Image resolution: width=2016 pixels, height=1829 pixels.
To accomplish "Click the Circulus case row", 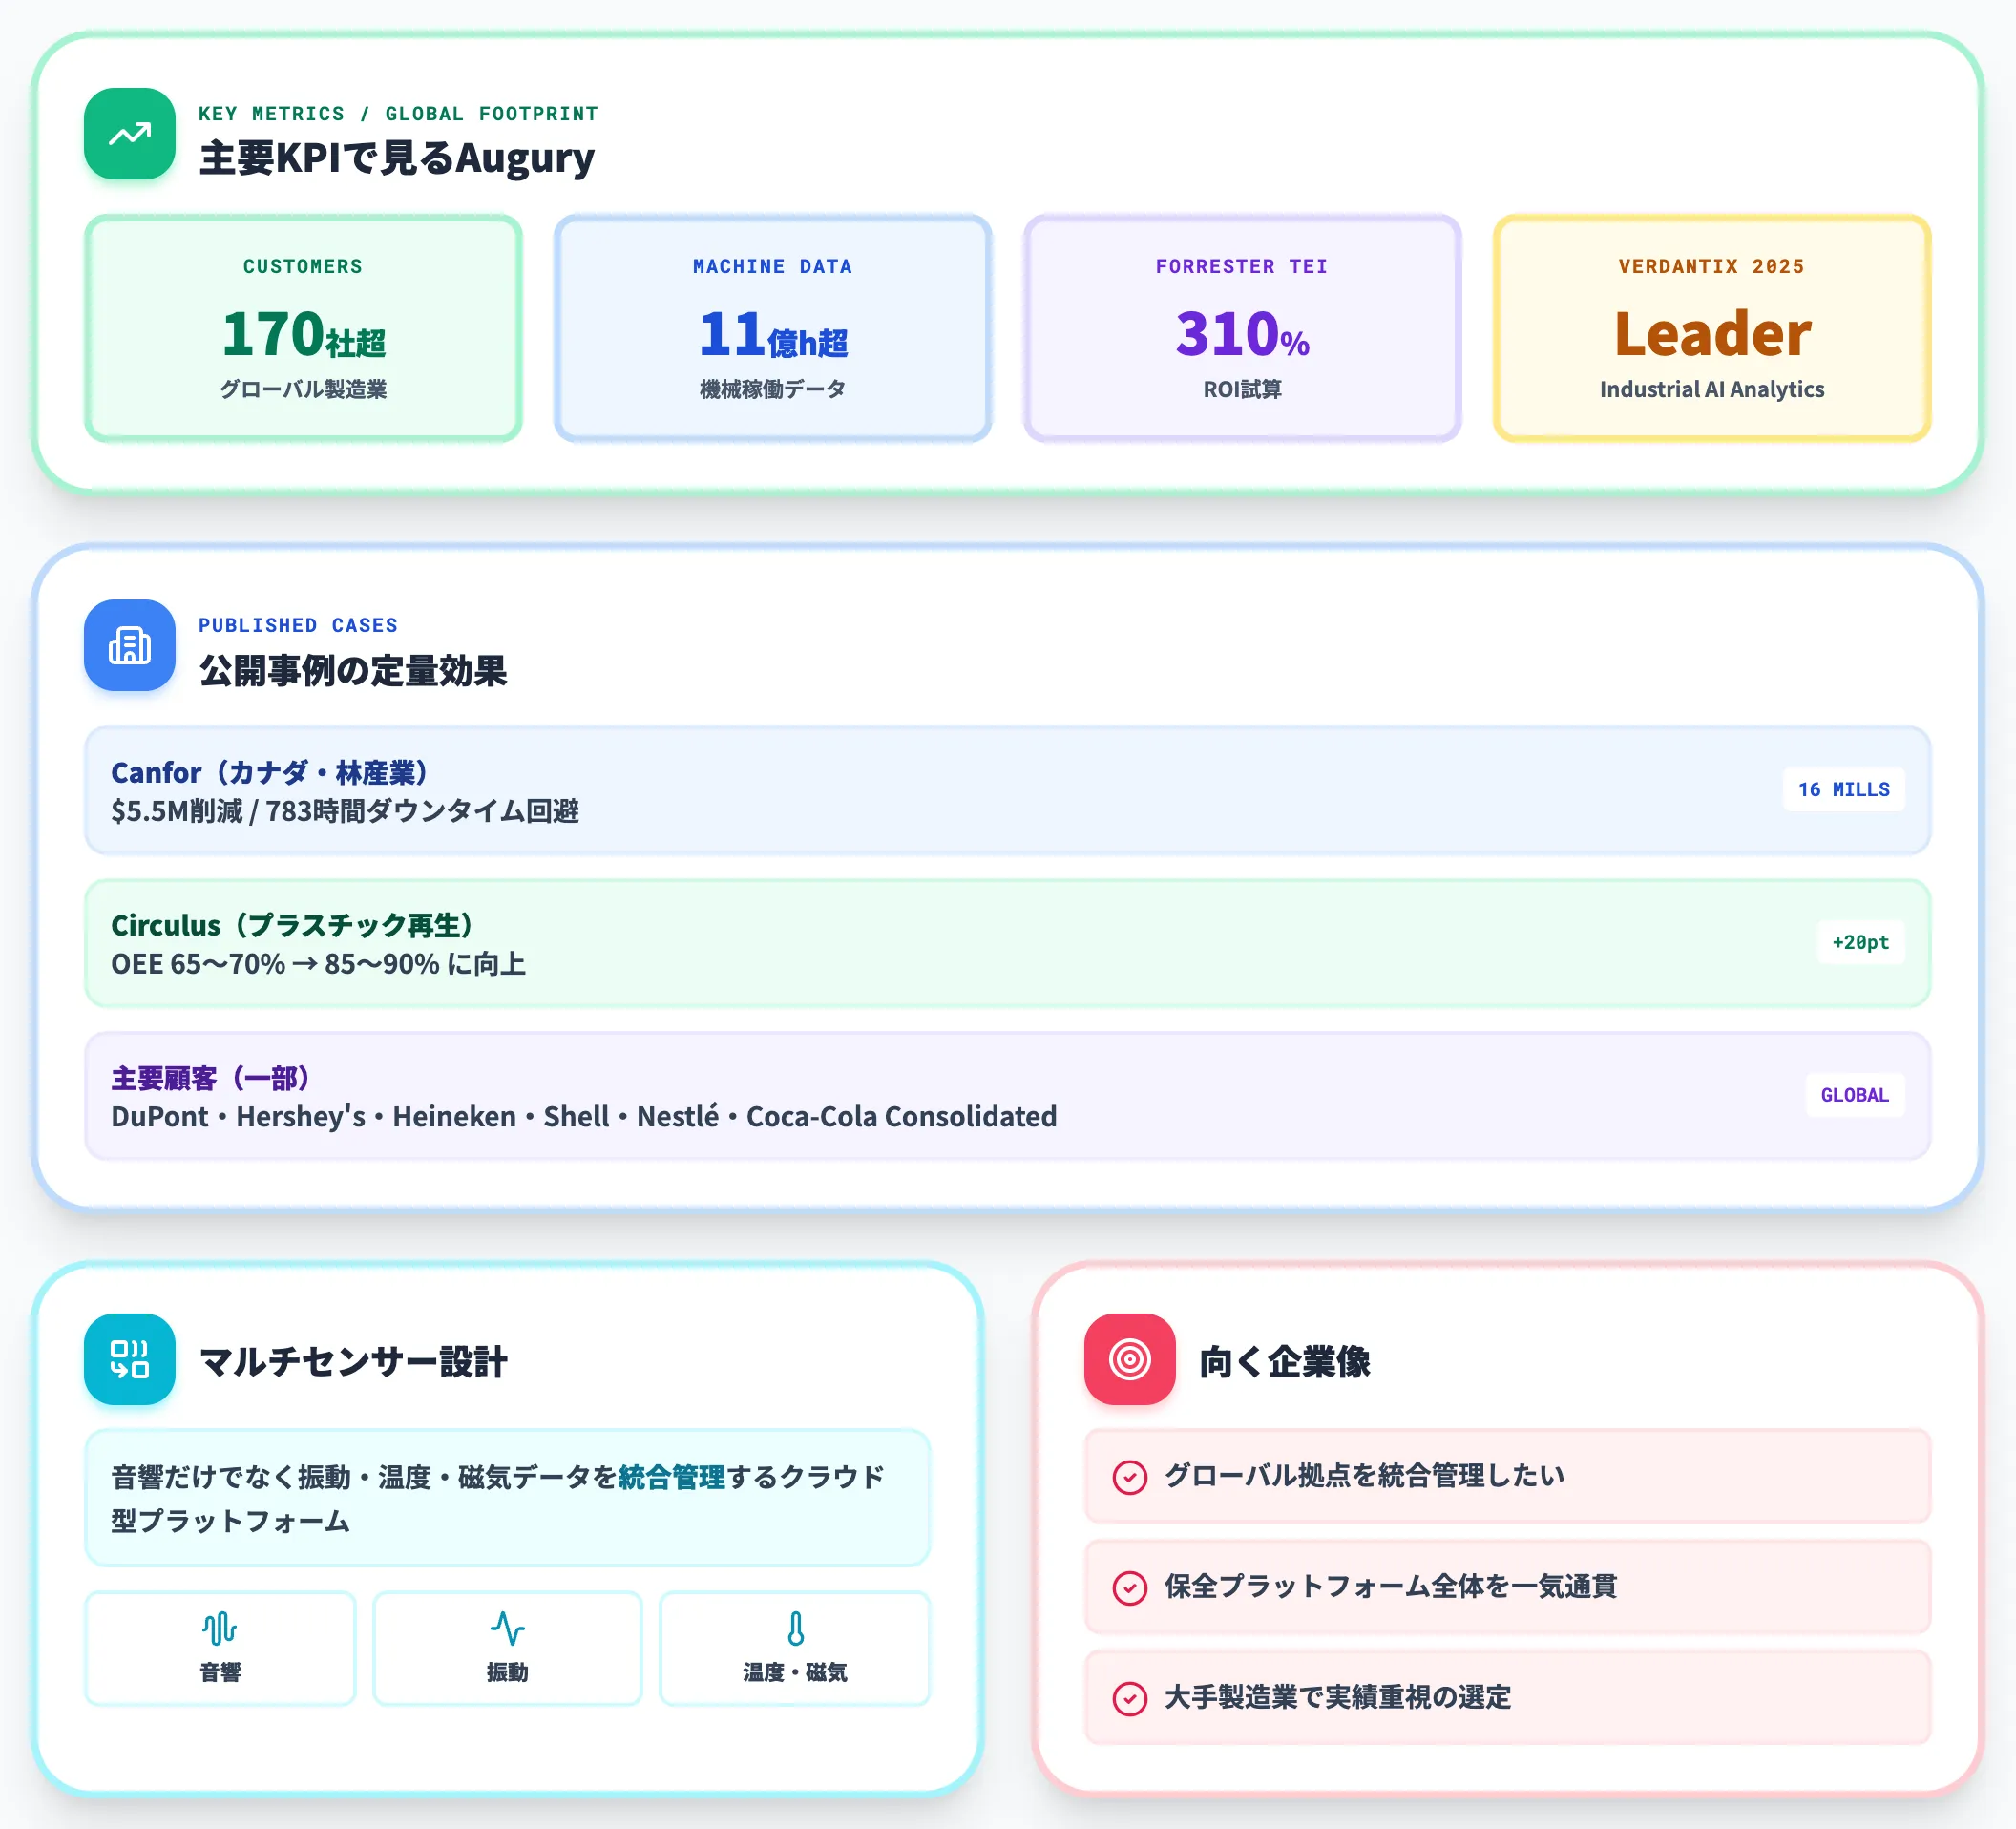I will tap(1007, 943).
